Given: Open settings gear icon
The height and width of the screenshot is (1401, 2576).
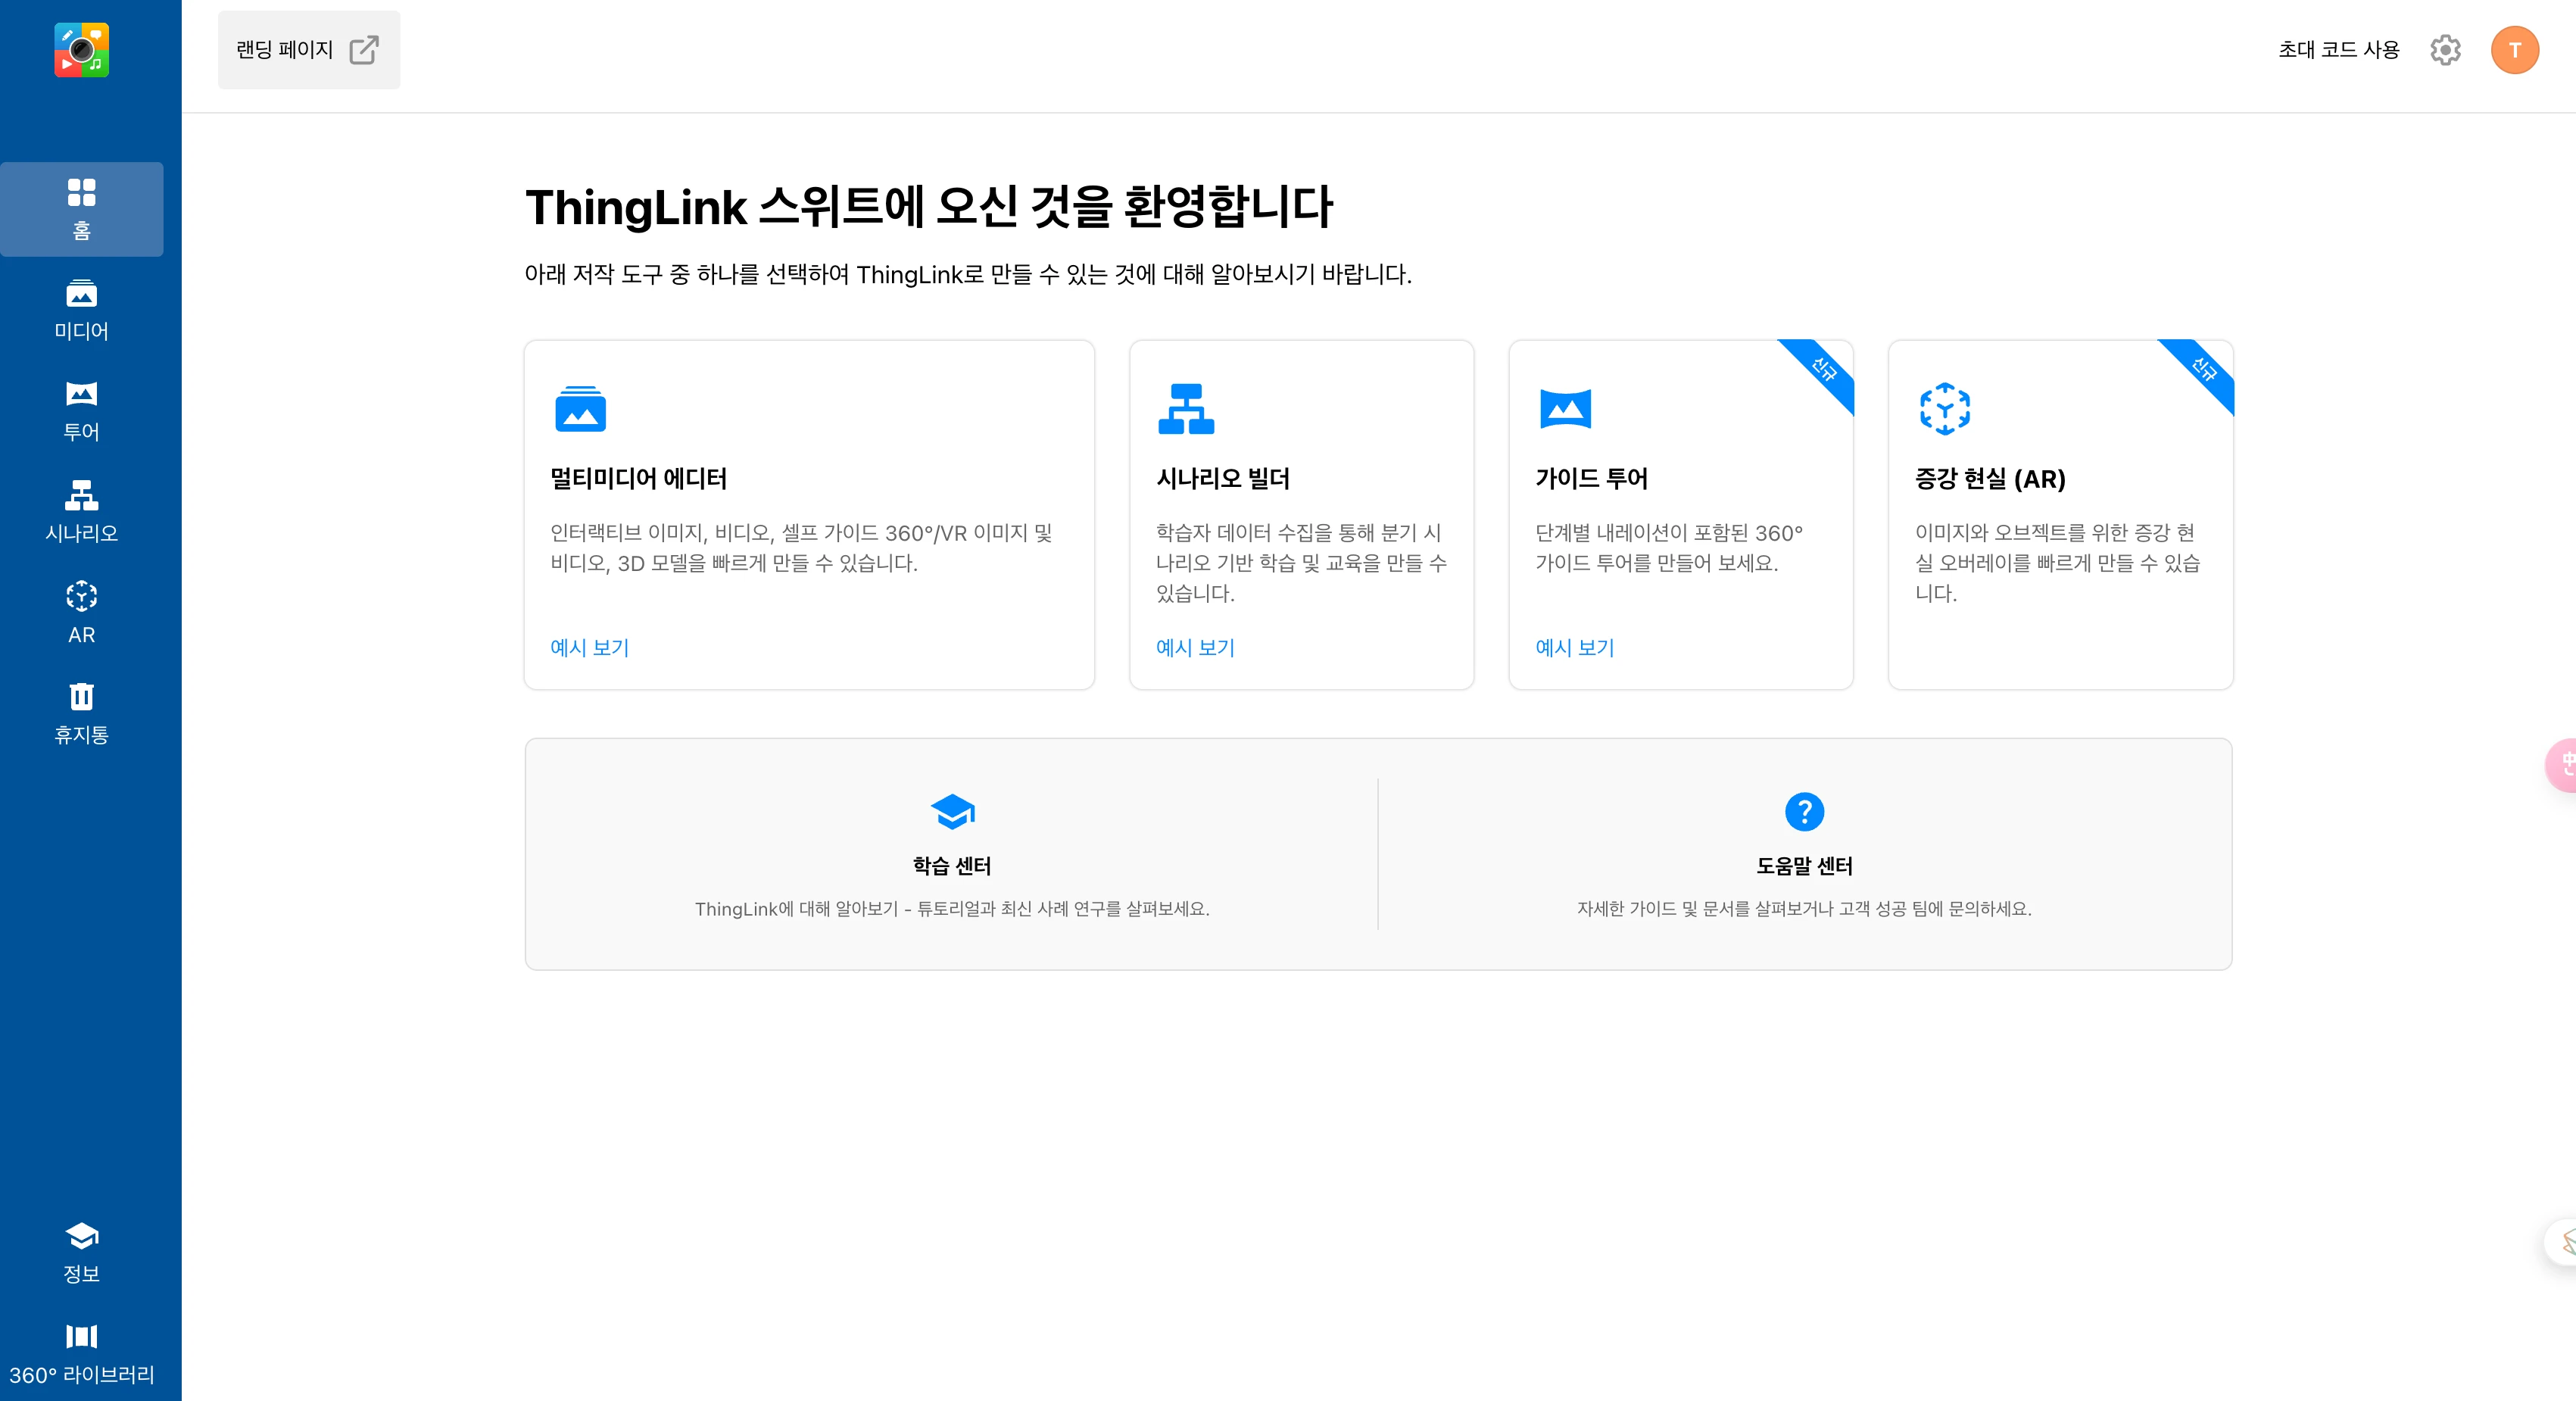Looking at the screenshot, I should (2445, 50).
